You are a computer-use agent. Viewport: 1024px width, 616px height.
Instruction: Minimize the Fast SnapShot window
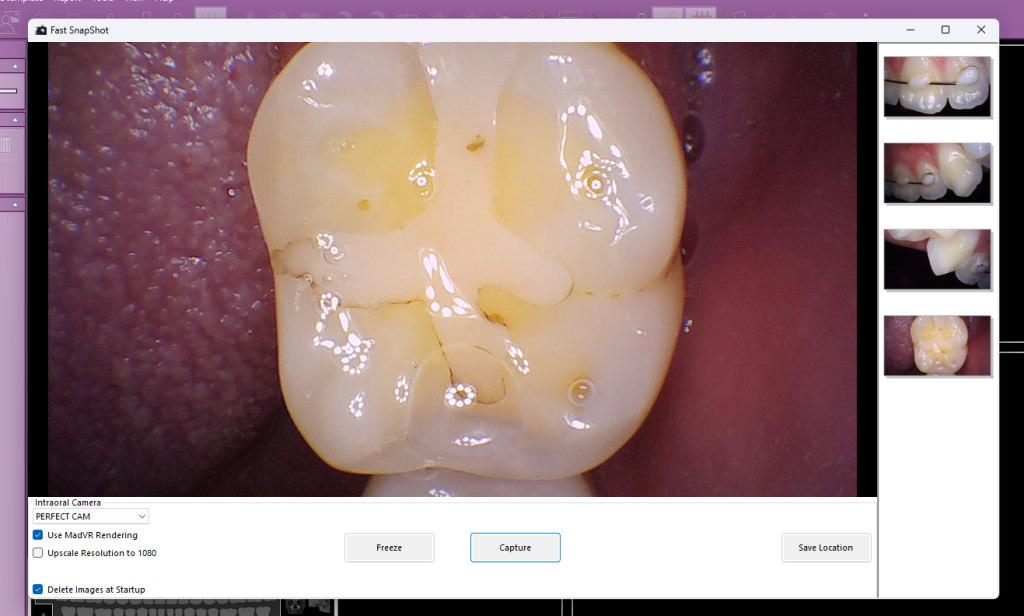[909, 30]
